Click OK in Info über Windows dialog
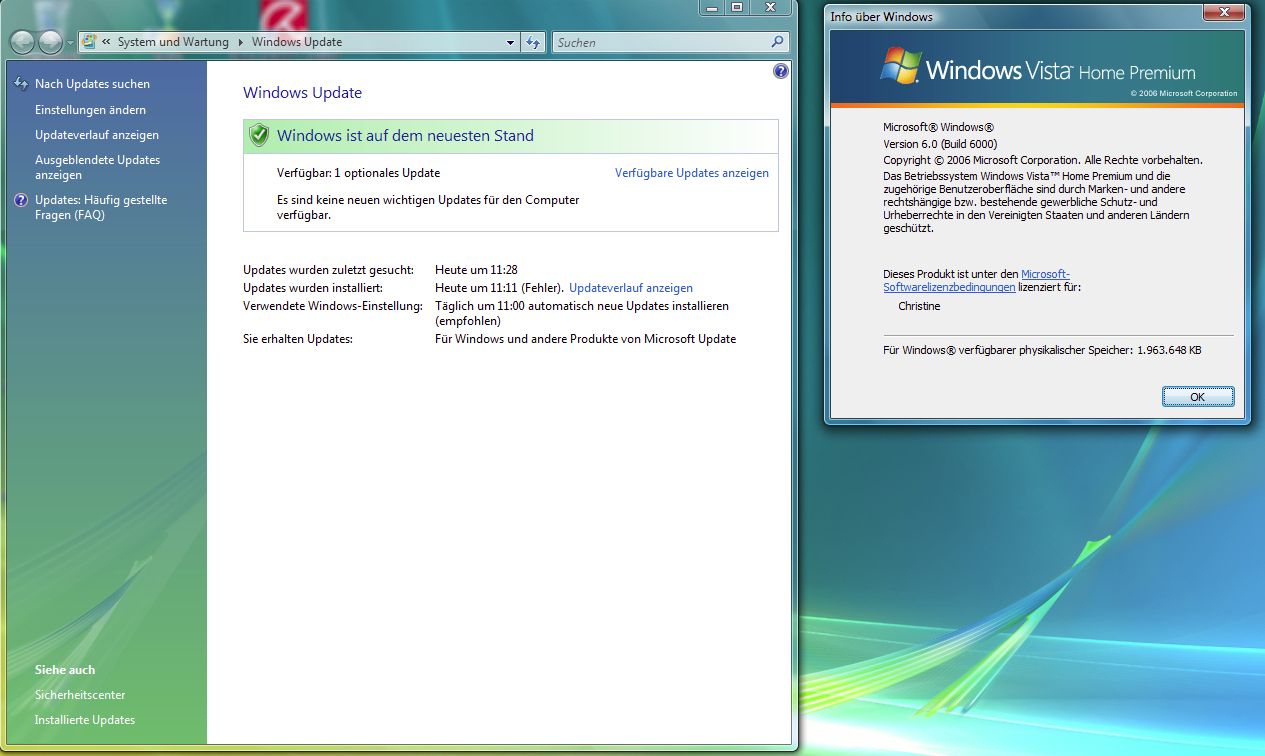 (x=1198, y=397)
